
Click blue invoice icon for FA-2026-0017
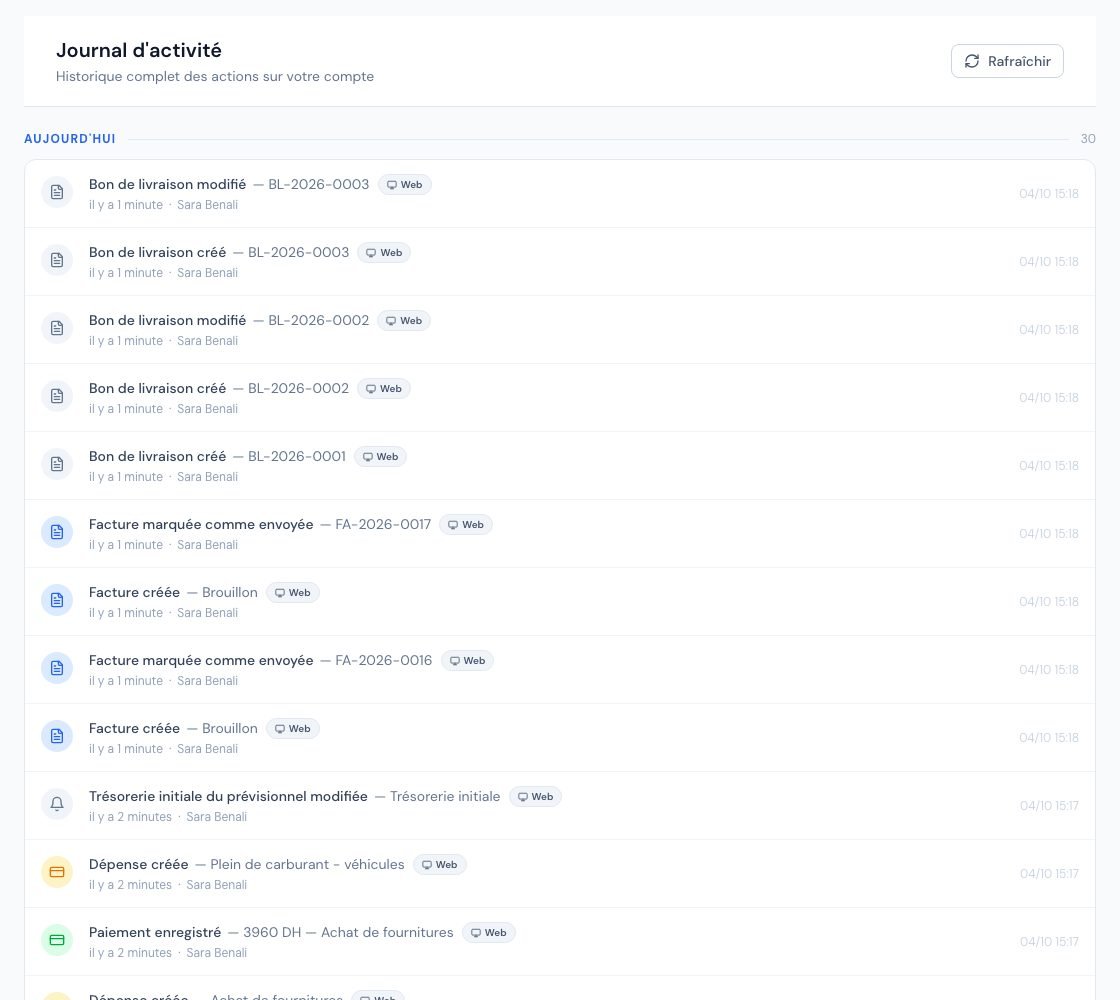click(57, 532)
